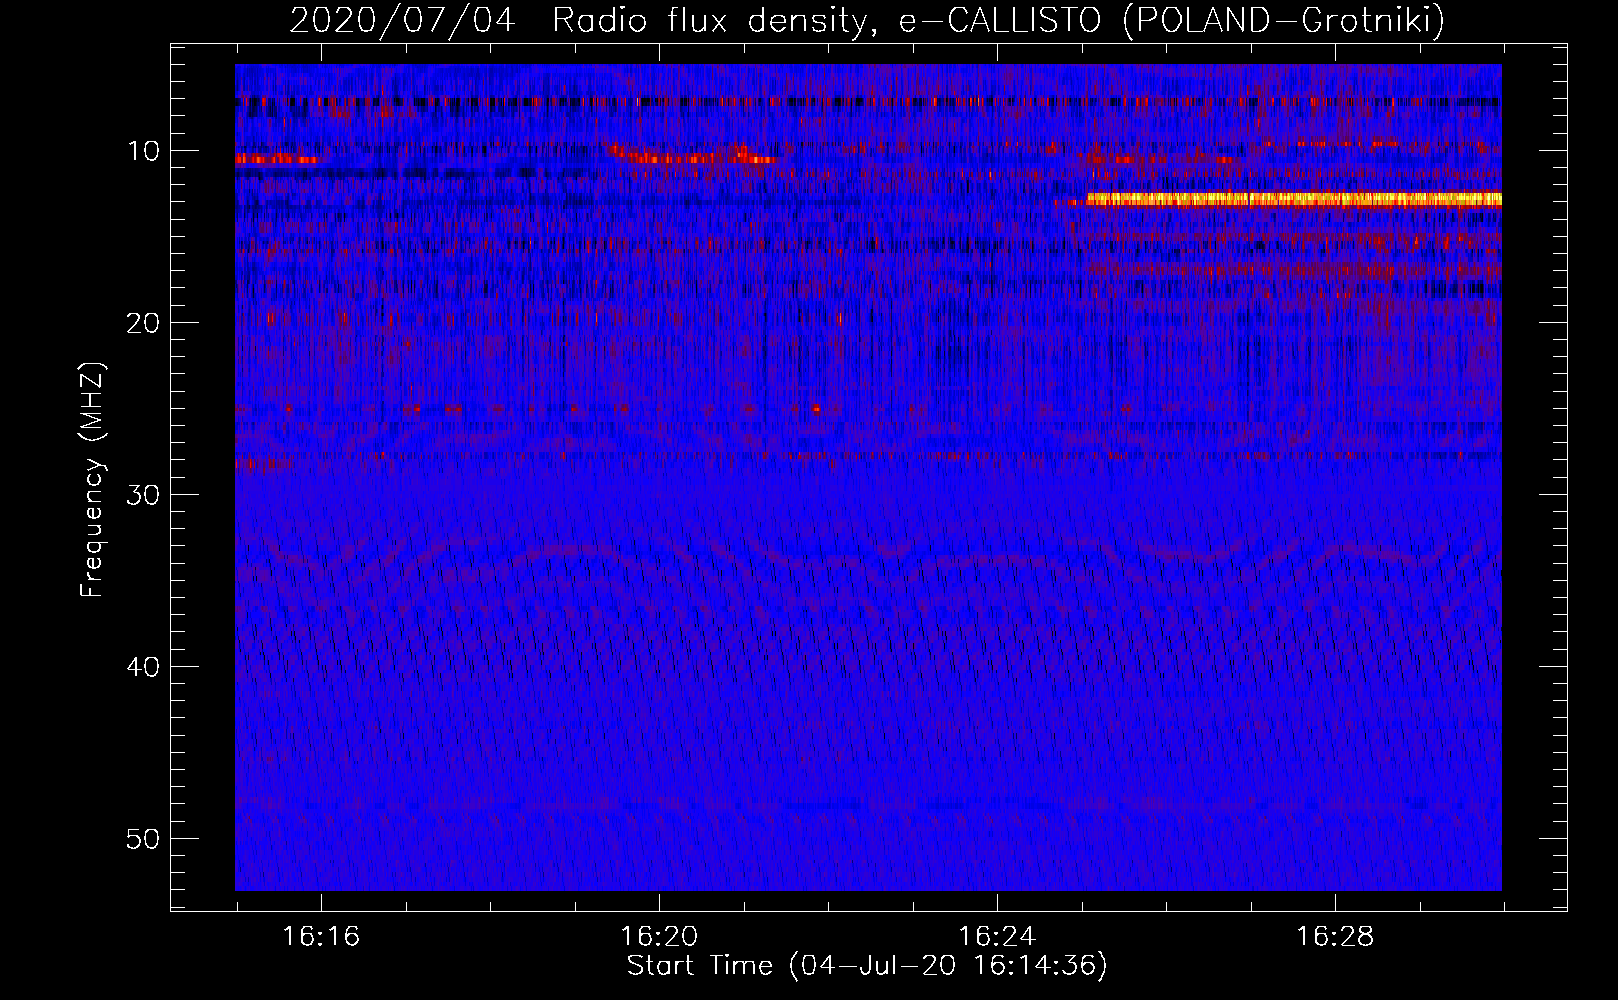
Task: Click the 16:20 time tick label
Action: [659, 937]
